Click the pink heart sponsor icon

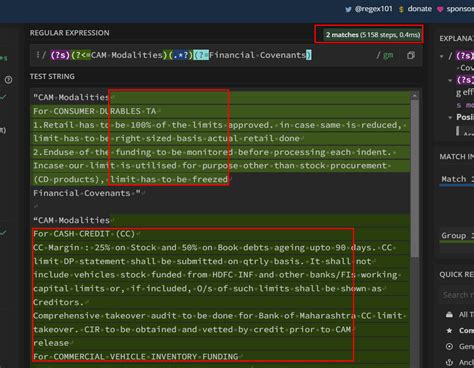point(440,9)
